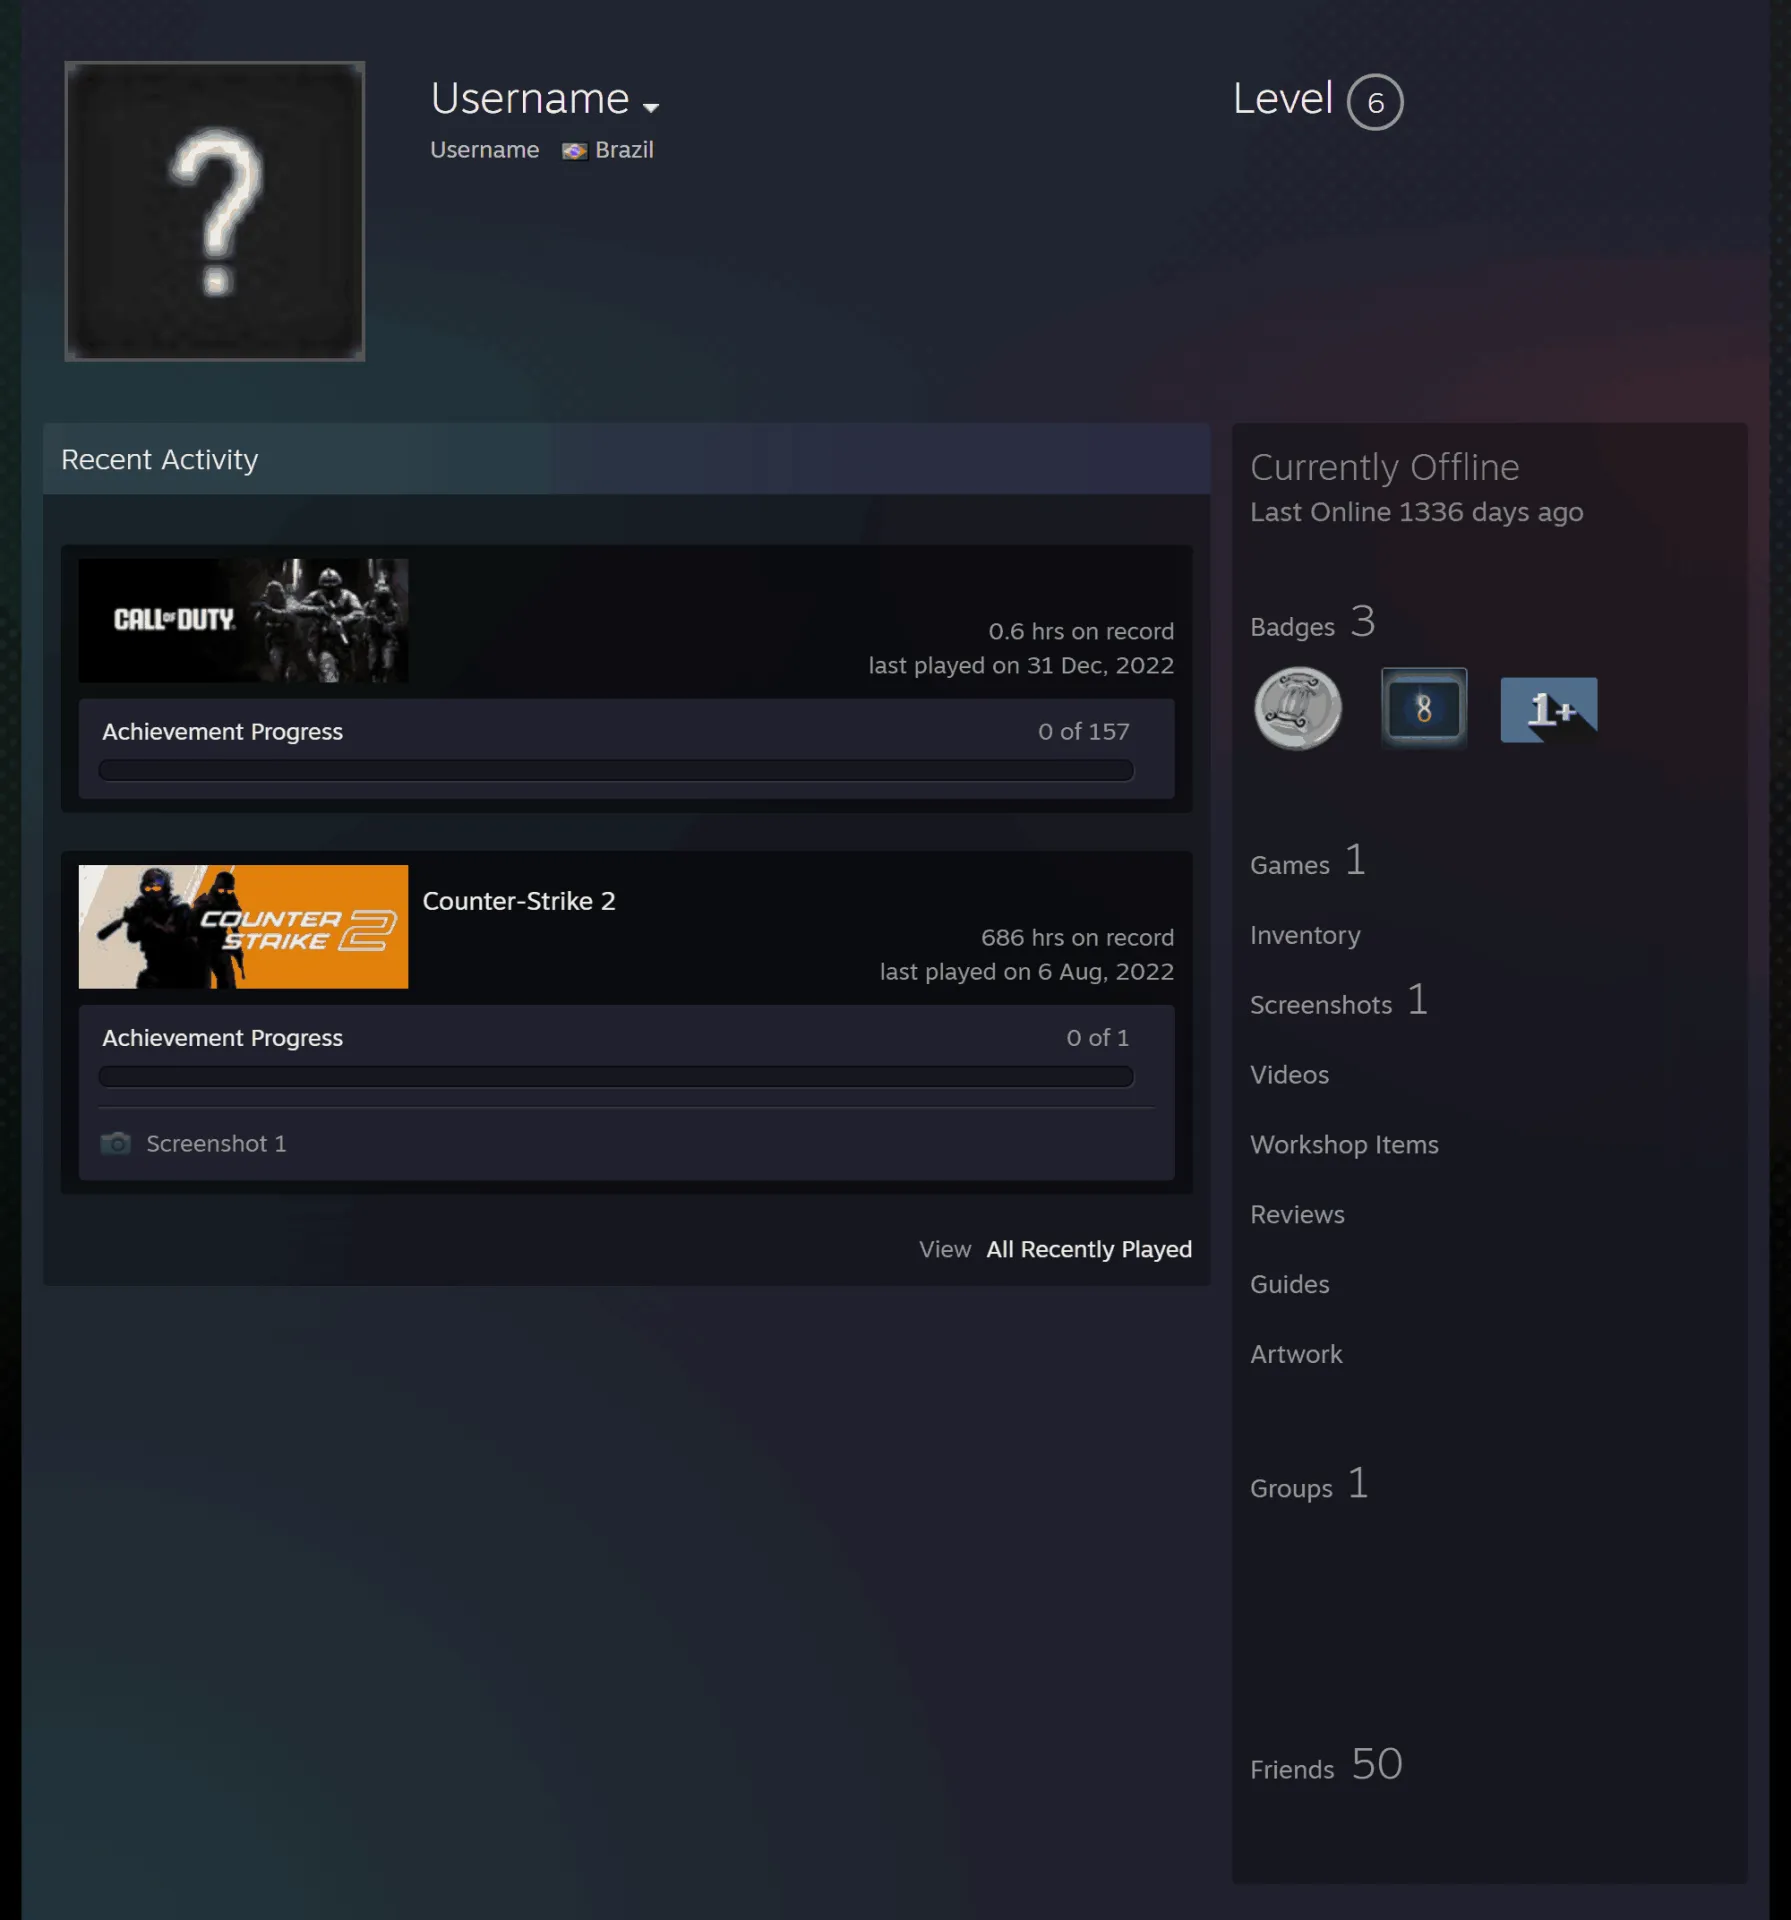Click 'last played on 6 Aug, 2022' text
Image resolution: width=1791 pixels, height=1920 pixels.
(x=1027, y=972)
